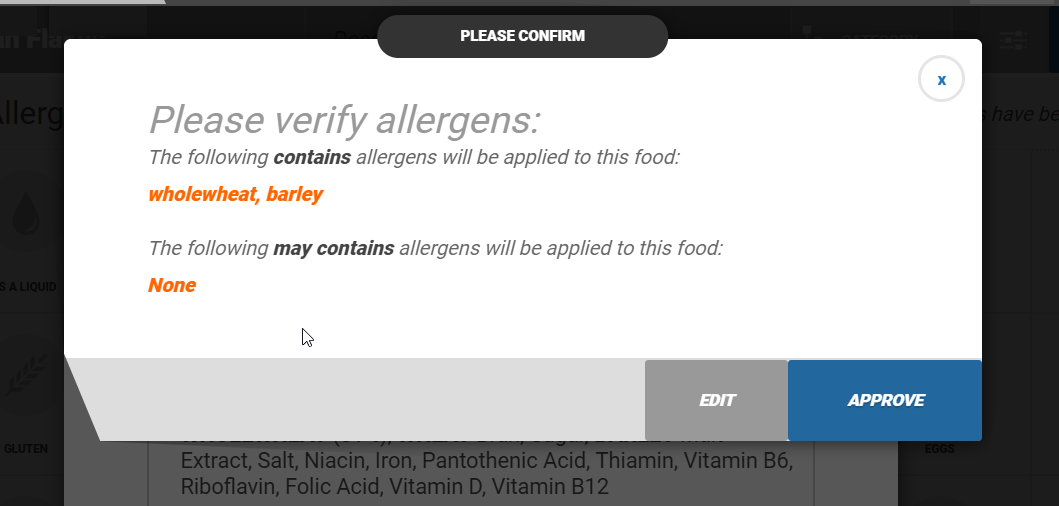Click the 'following contains allergens' sentence

(414, 157)
